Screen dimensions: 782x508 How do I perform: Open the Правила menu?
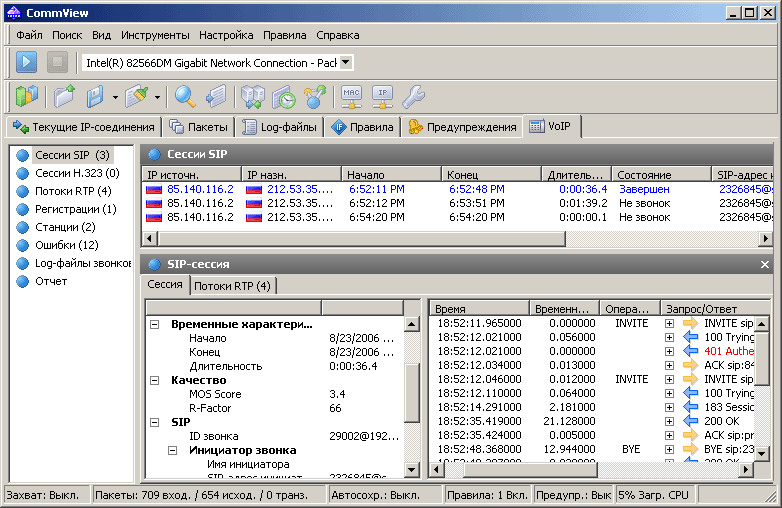tap(284, 35)
